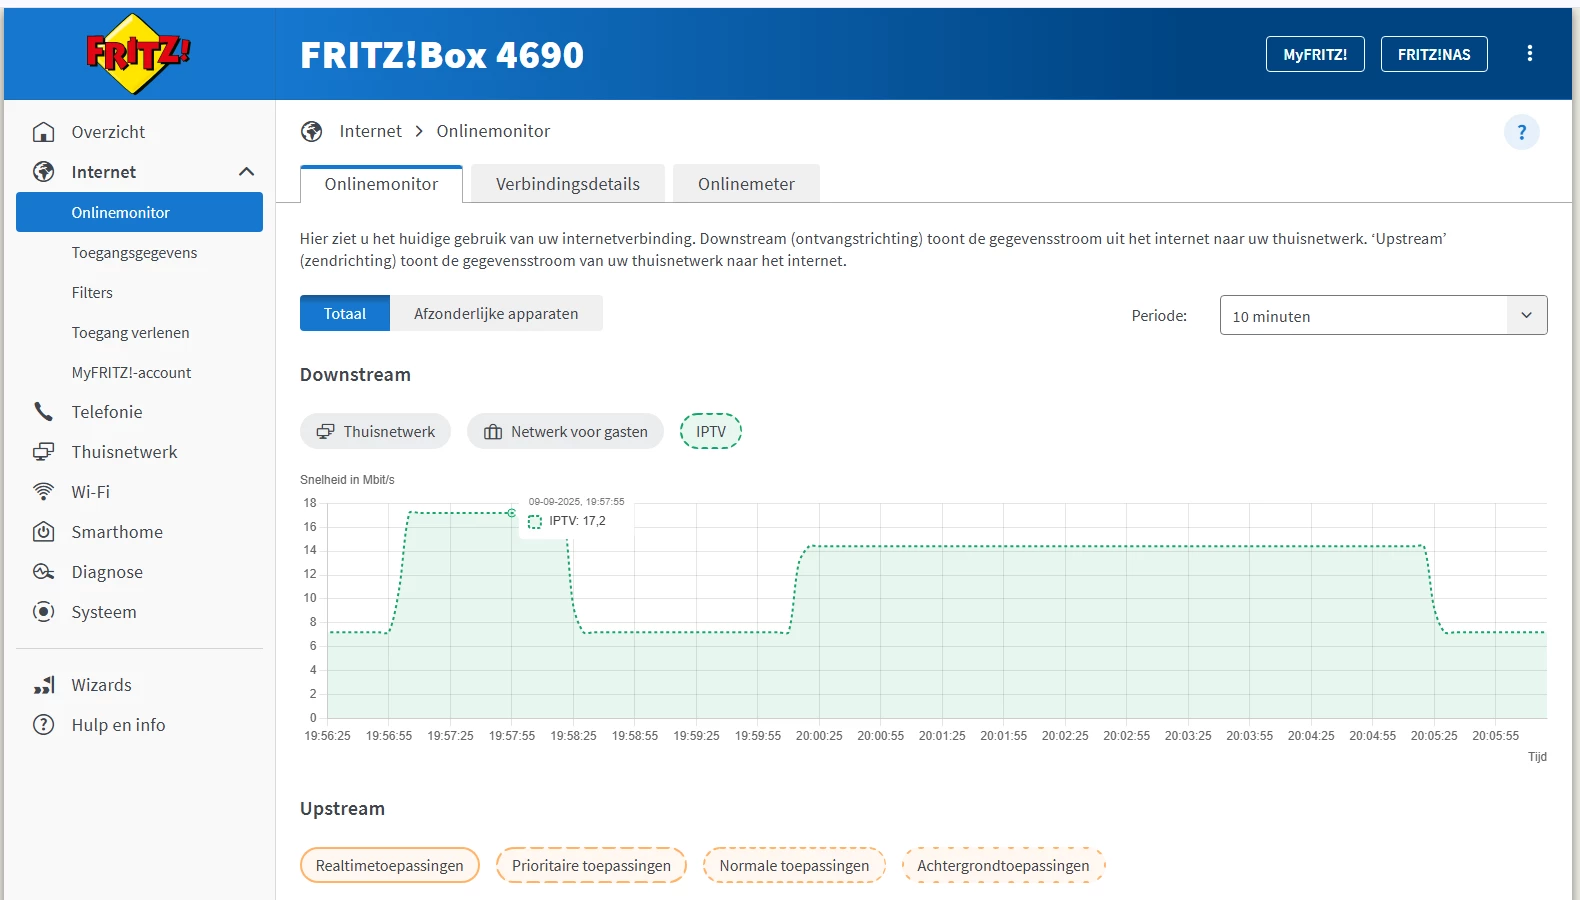The height and width of the screenshot is (900, 1580).
Task: Click the Telefonie phone icon
Action: [44, 412]
